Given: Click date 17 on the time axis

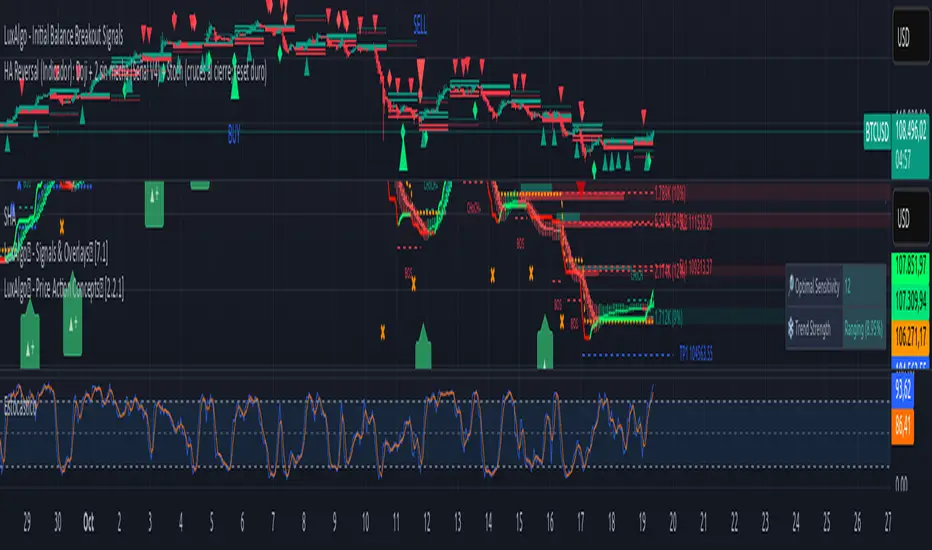Looking at the screenshot, I should (x=581, y=523).
